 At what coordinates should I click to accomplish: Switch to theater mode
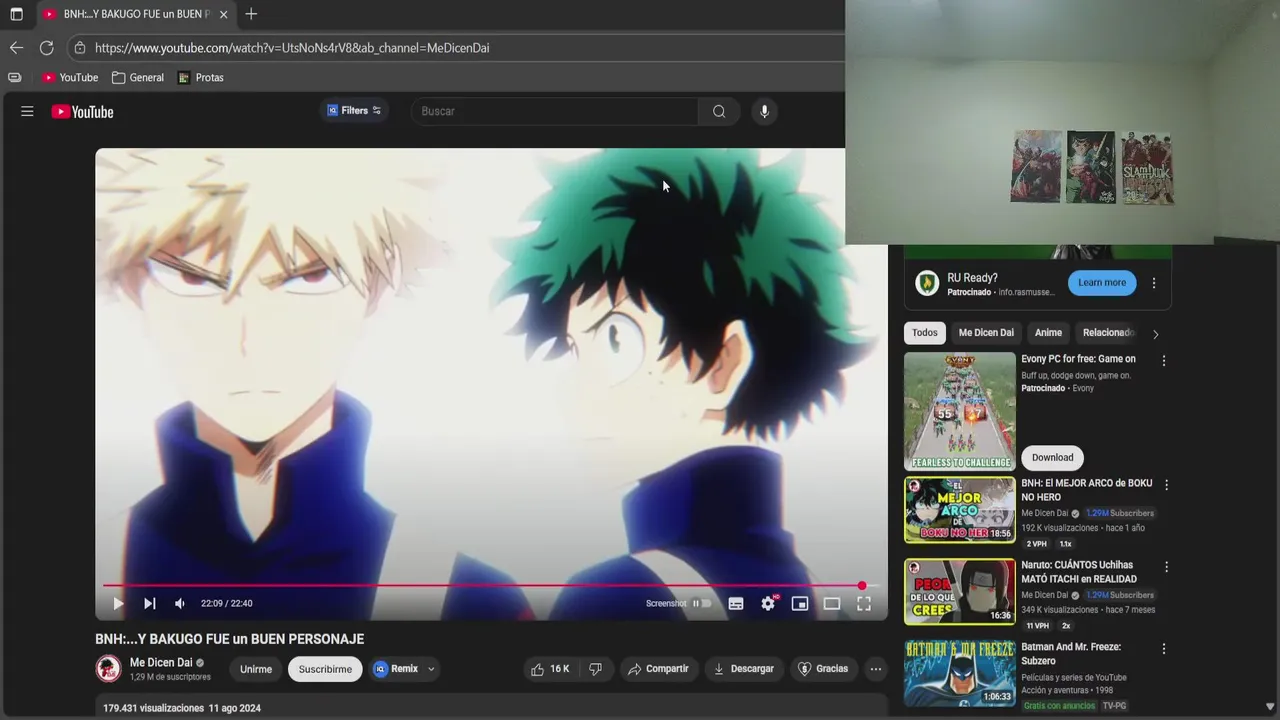(832, 603)
